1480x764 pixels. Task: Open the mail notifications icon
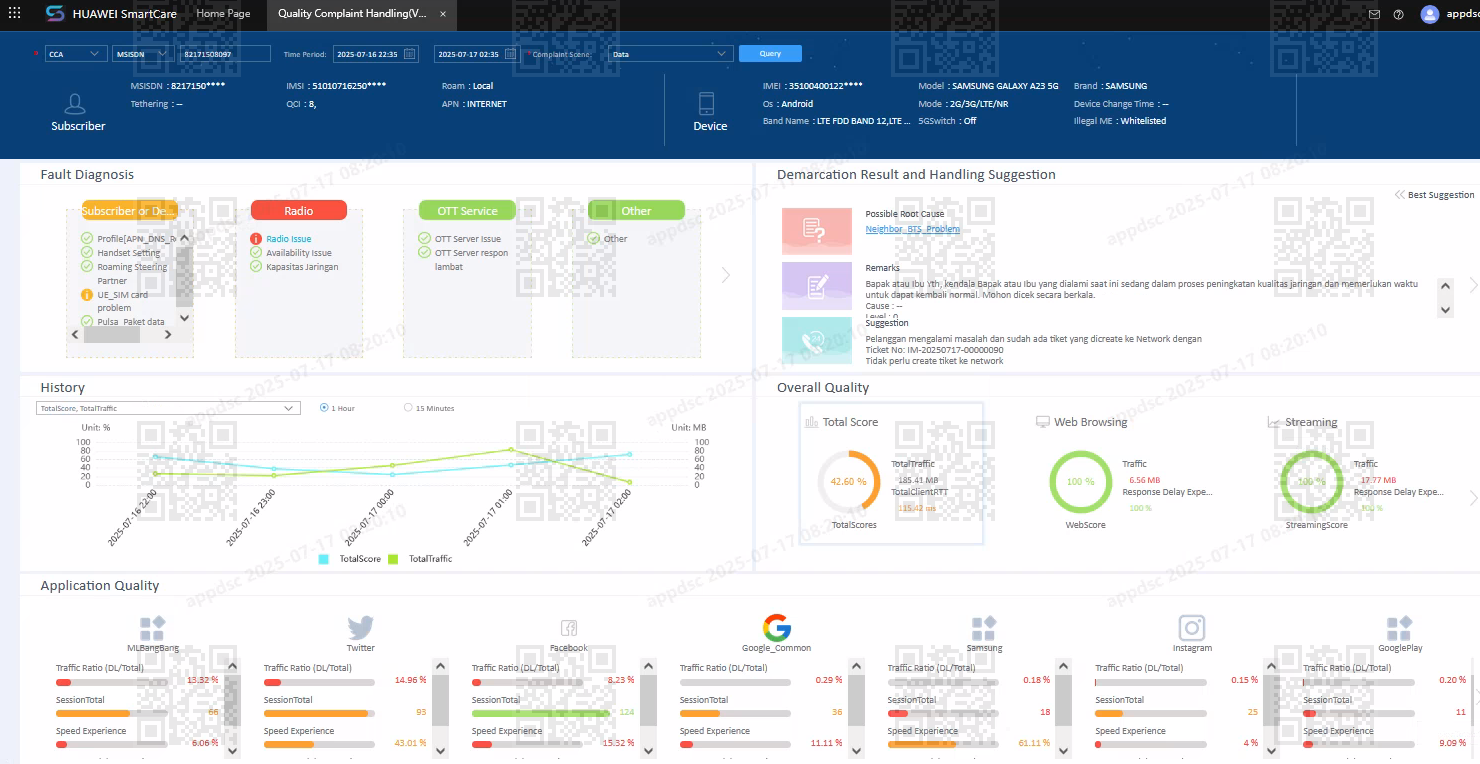(1374, 15)
